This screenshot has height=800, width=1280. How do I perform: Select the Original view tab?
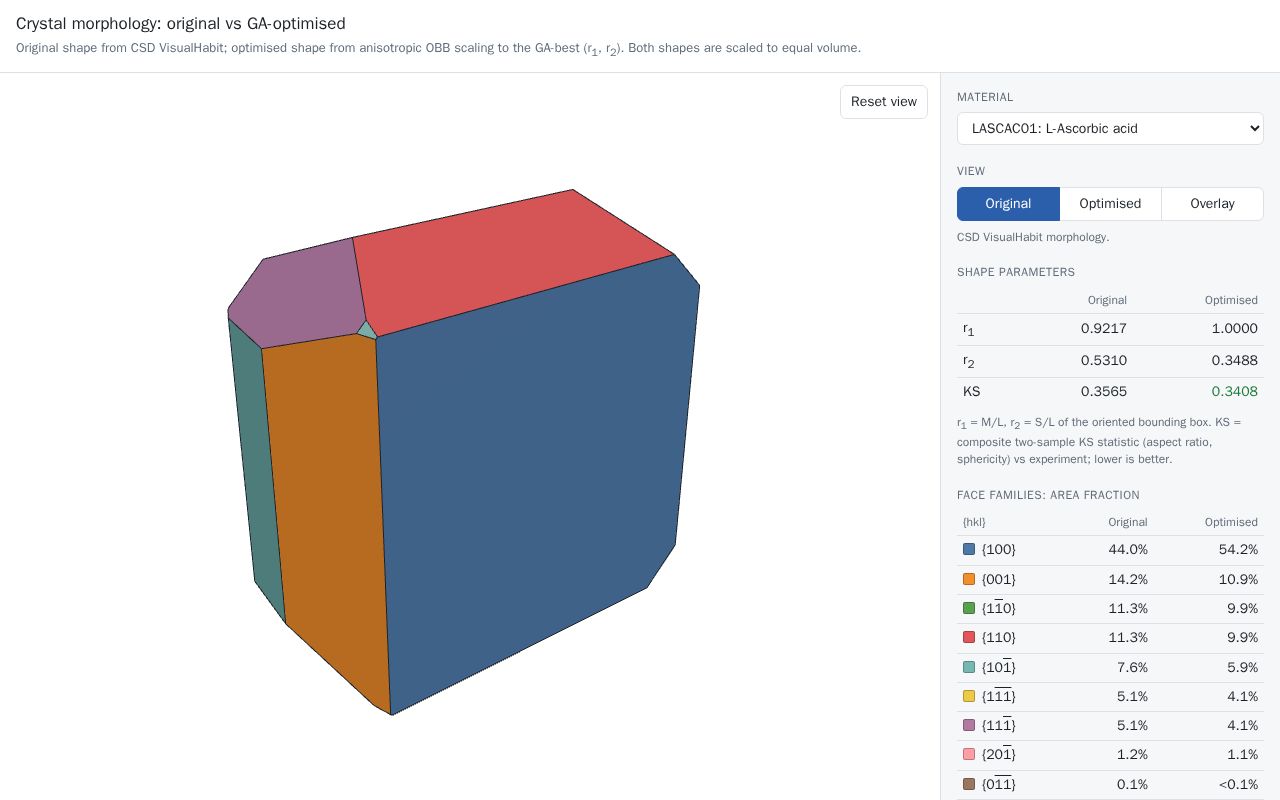click(x=1008, y=203)
